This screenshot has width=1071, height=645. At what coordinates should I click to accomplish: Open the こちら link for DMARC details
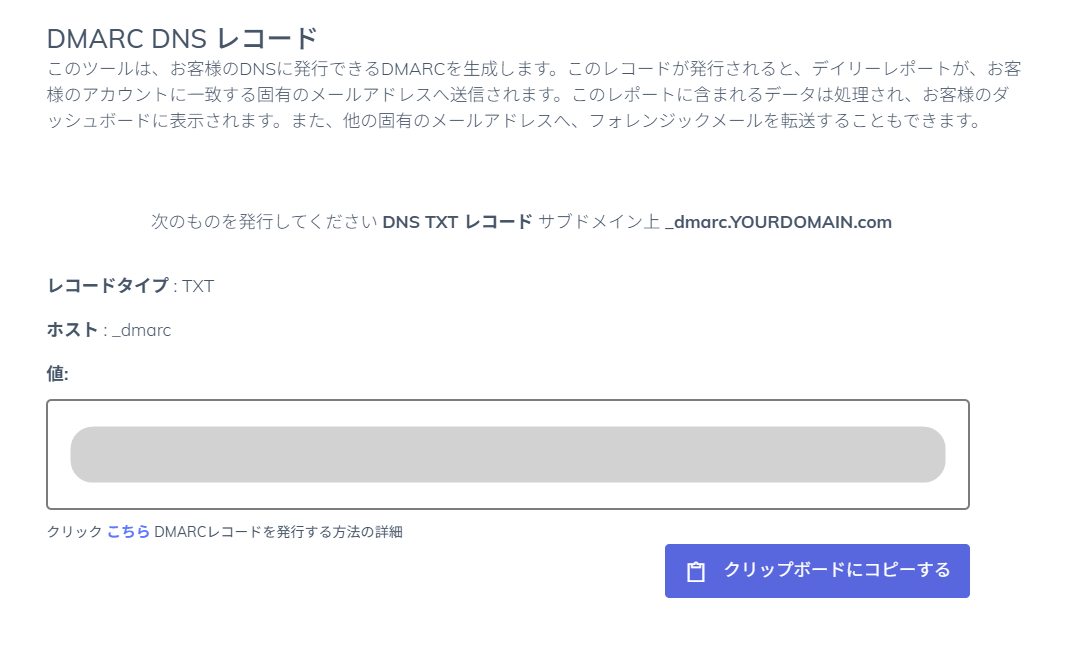(128, 532)
